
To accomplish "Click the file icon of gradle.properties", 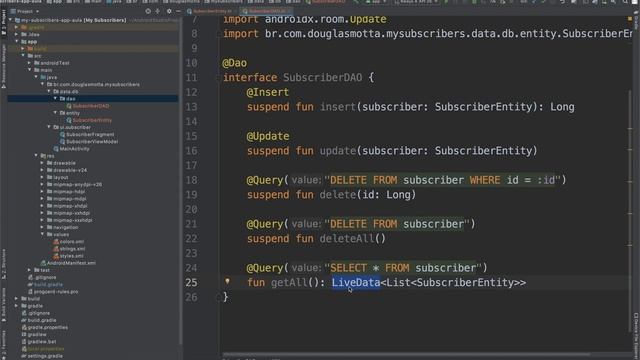I will (x=24, y=327).
